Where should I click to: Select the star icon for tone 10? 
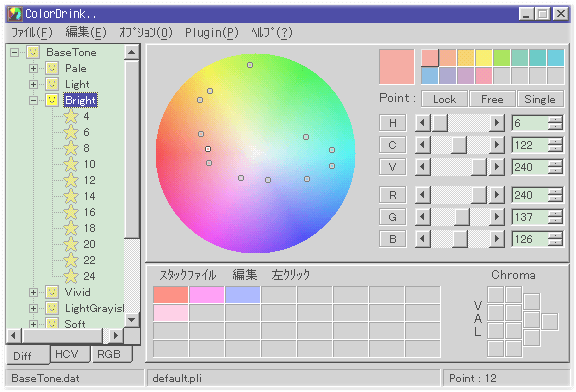[71, 164]
